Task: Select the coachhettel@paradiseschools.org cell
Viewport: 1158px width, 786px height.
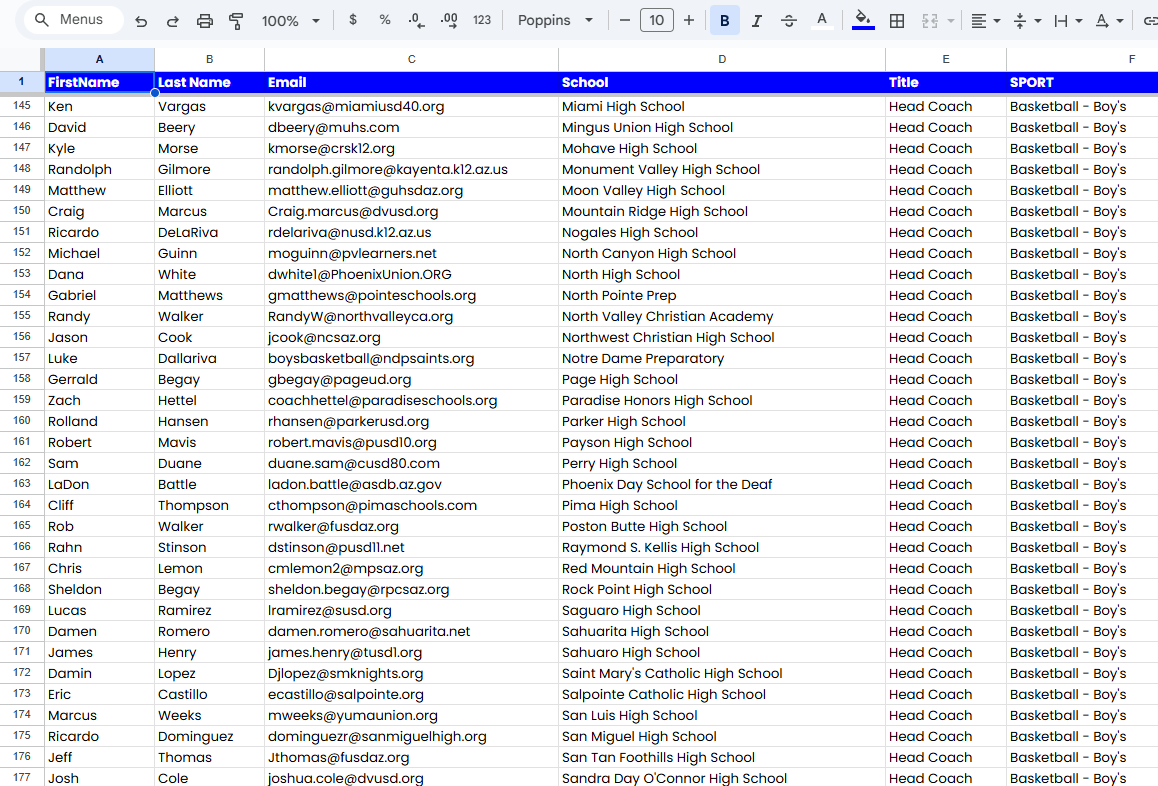Action: (411, 400)
